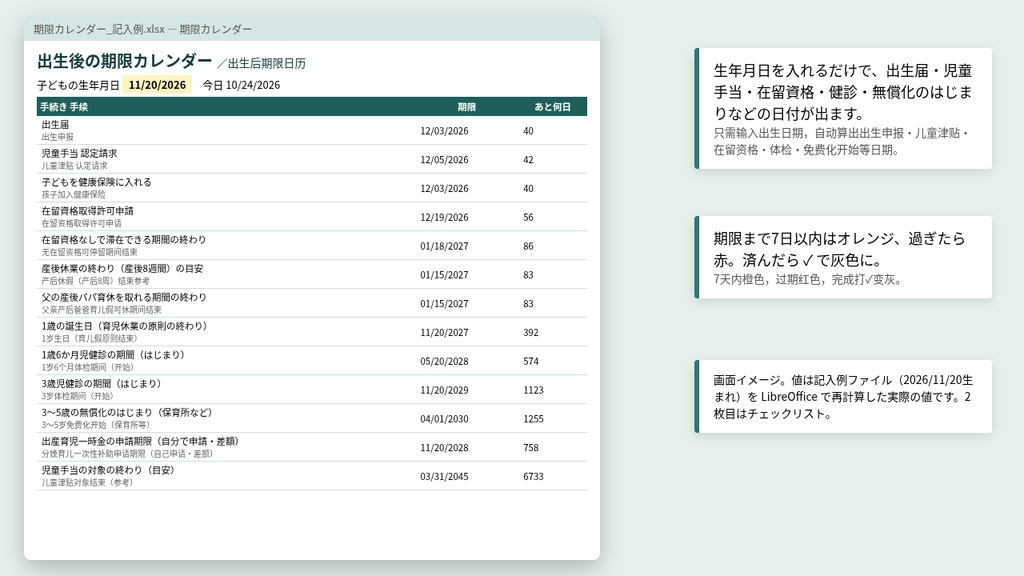The image size is (1024, 576).
Task: Click the deadline 12/05/2026
Action: pos(444,159)
